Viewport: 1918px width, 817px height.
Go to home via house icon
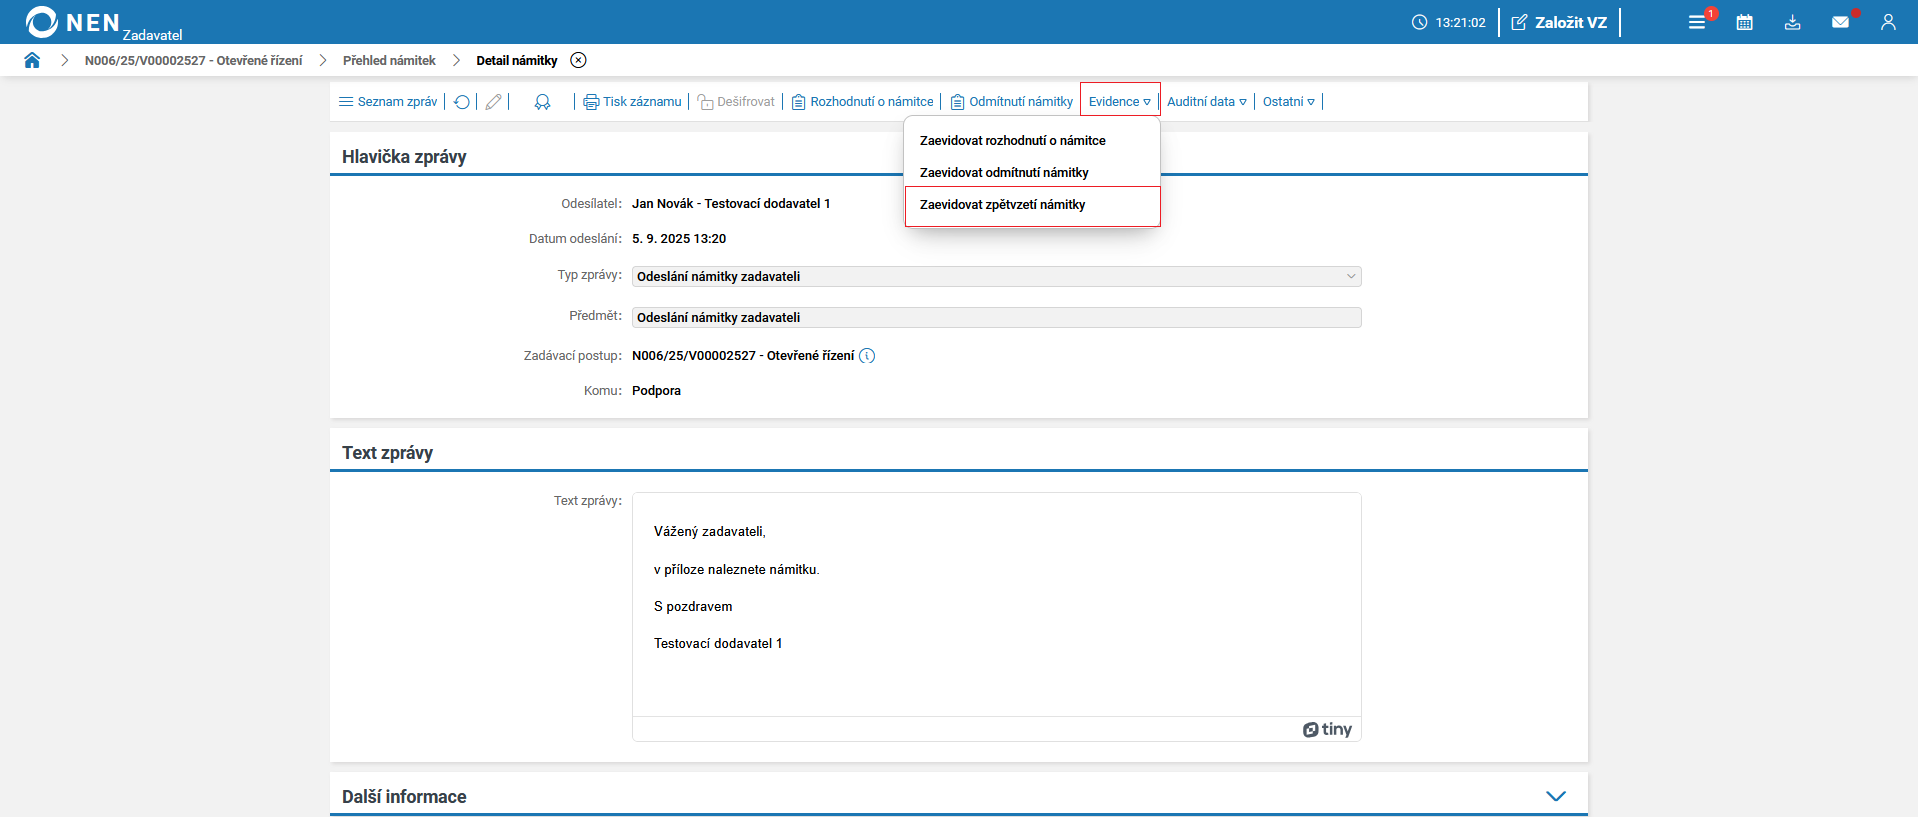coord(32,60)
